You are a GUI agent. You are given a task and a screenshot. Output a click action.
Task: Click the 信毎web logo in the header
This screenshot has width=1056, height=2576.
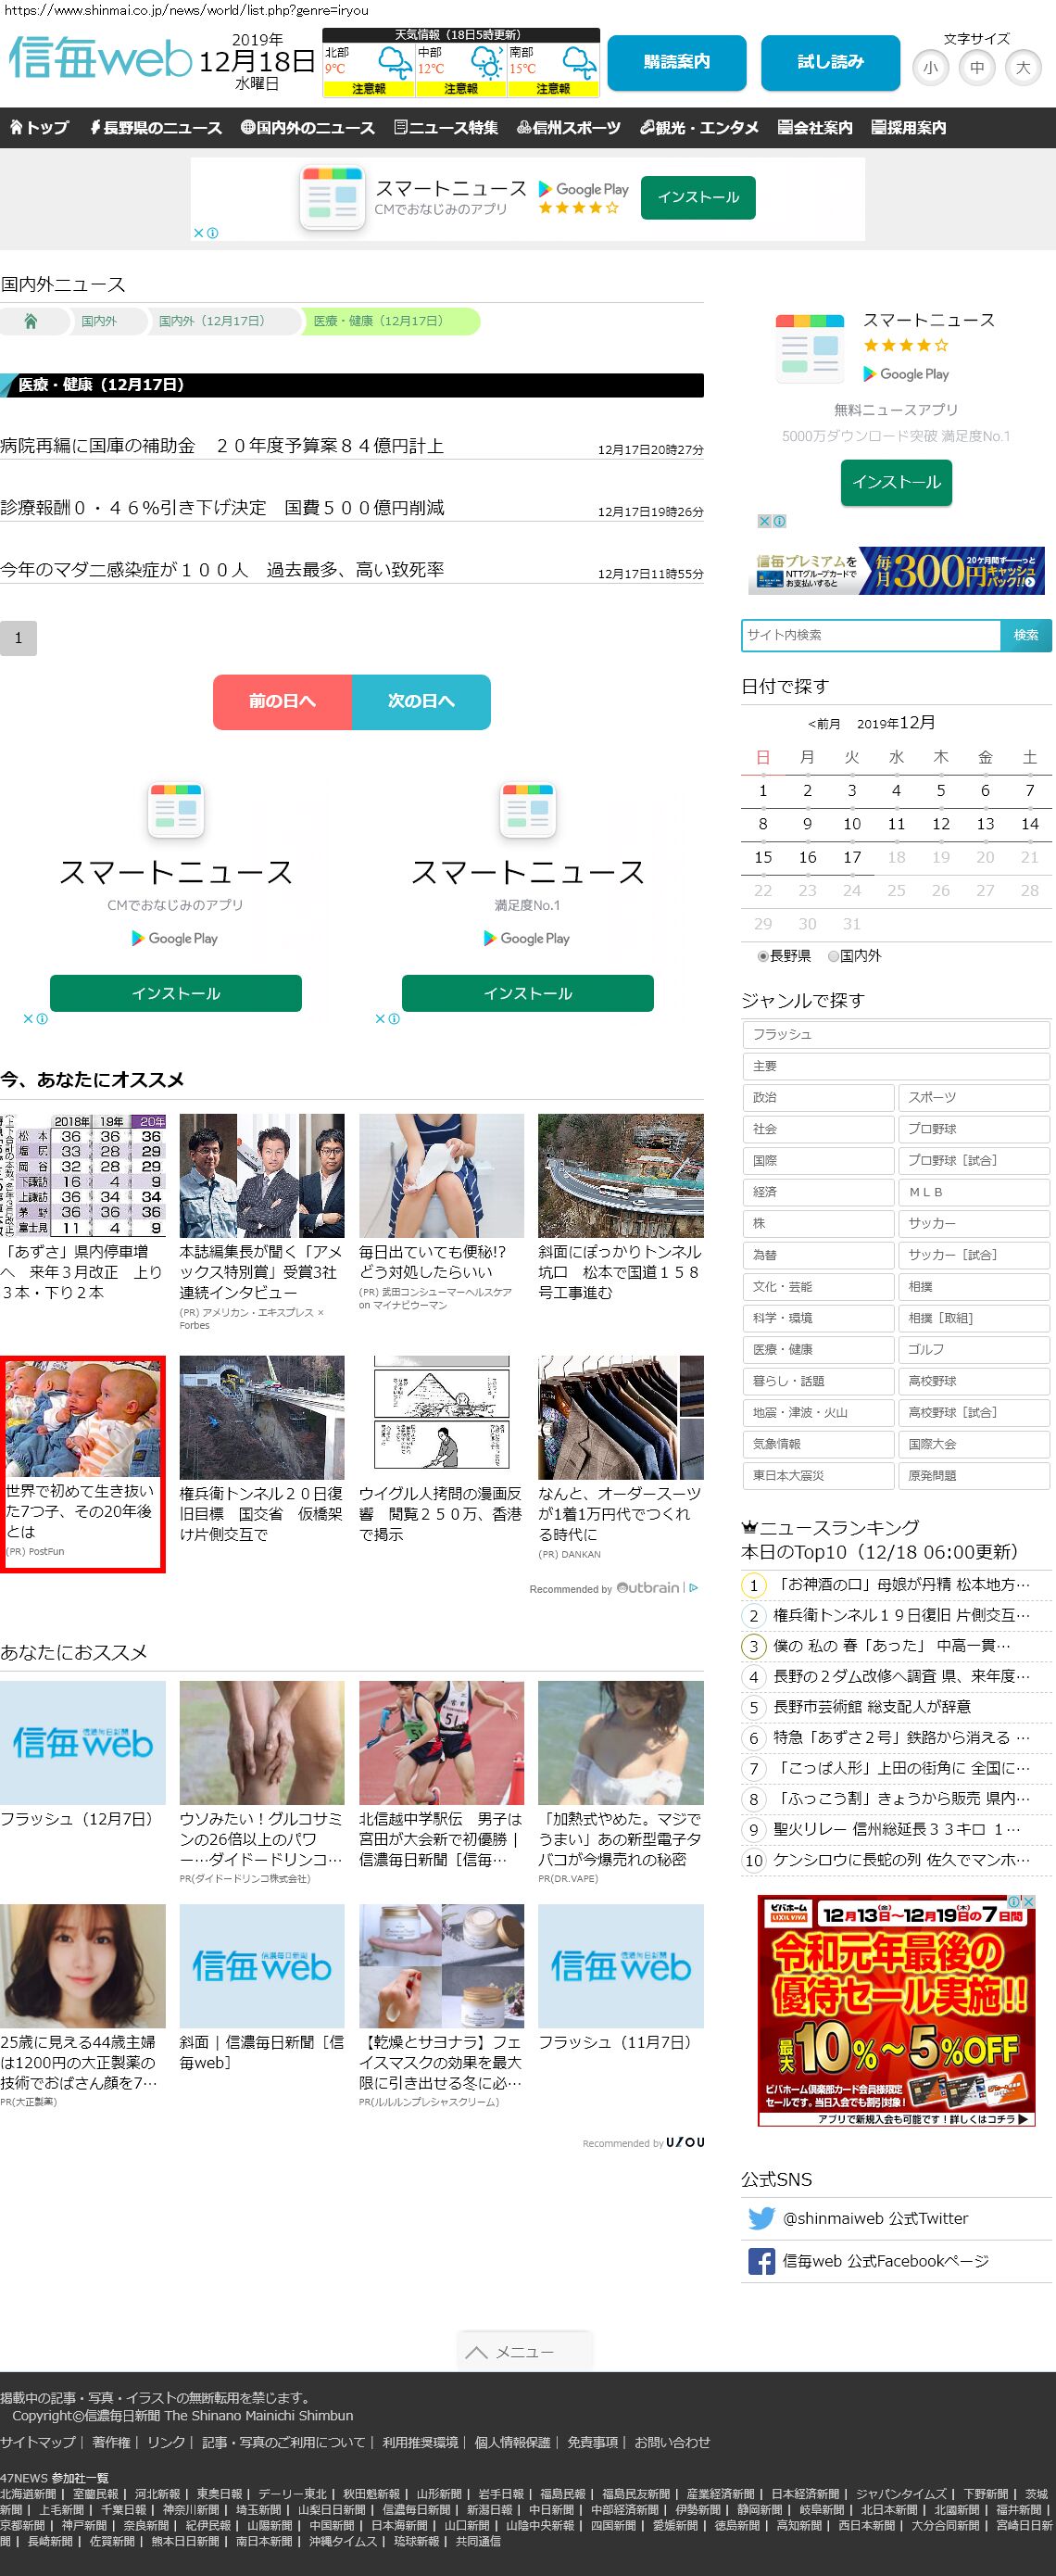point(99,60)
